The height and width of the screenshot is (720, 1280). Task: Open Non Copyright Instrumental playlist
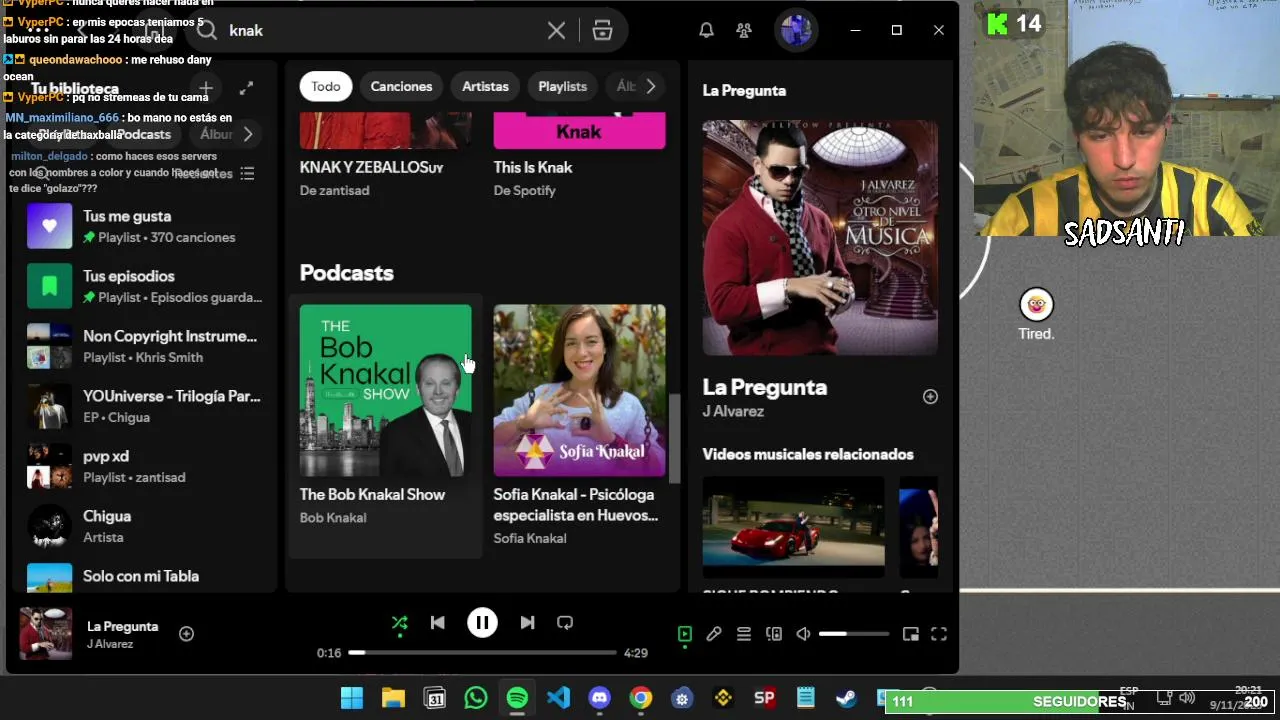click(x=143, y=346)
